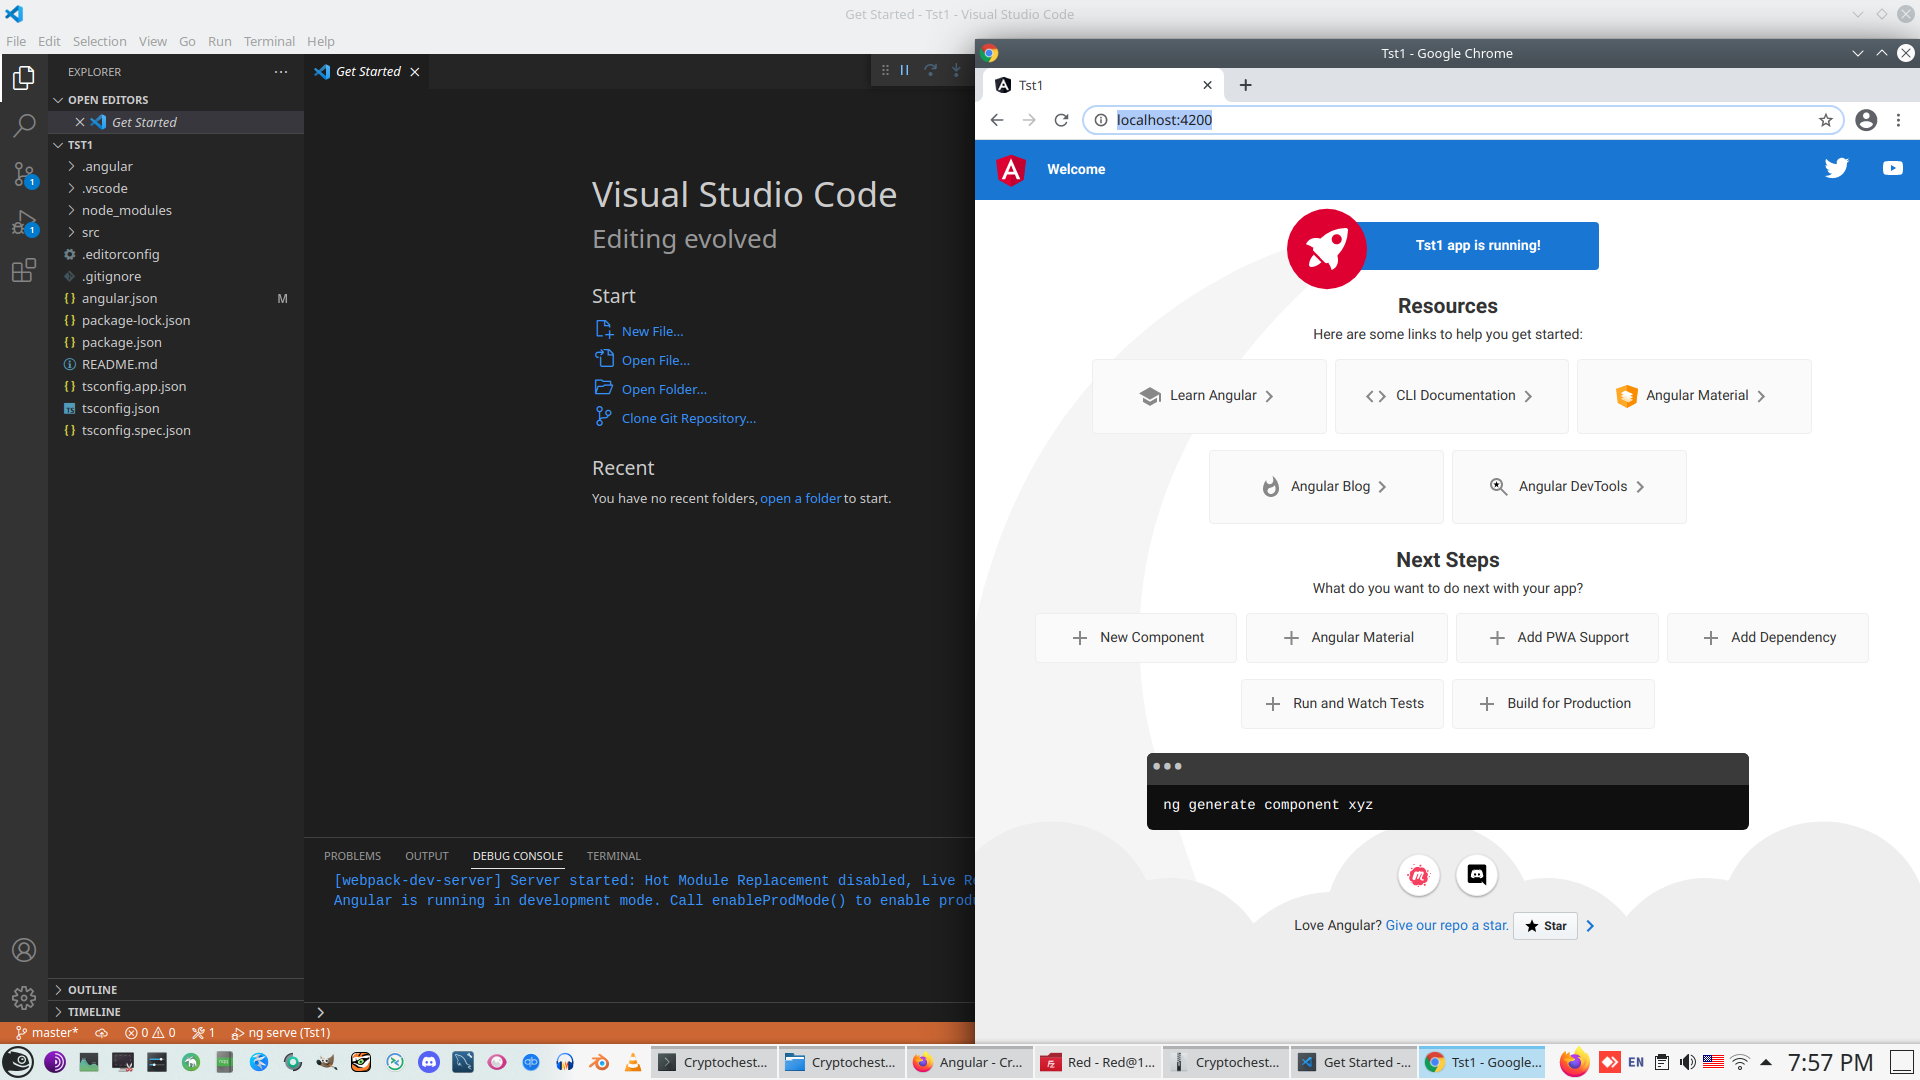Click the localhost:4200 address bar
1920x1080 pixels.
pos(1450,120)
